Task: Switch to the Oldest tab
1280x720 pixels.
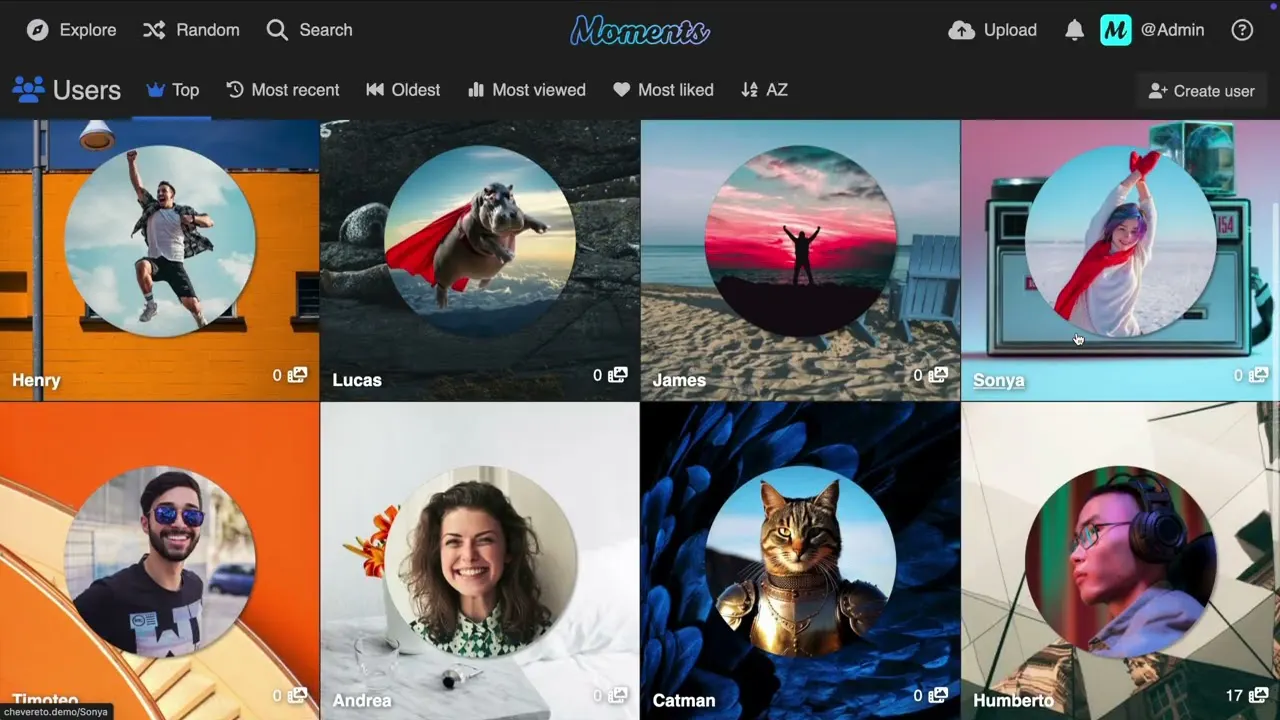Action: tap(403, 90)
